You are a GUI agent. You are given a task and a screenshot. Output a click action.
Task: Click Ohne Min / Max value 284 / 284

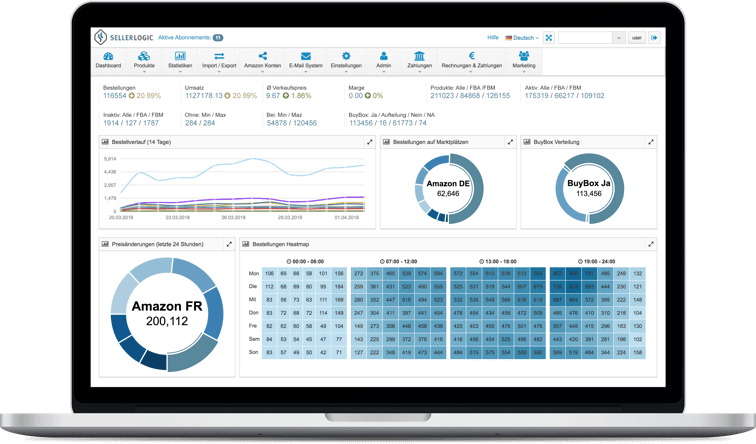point(200,123)
